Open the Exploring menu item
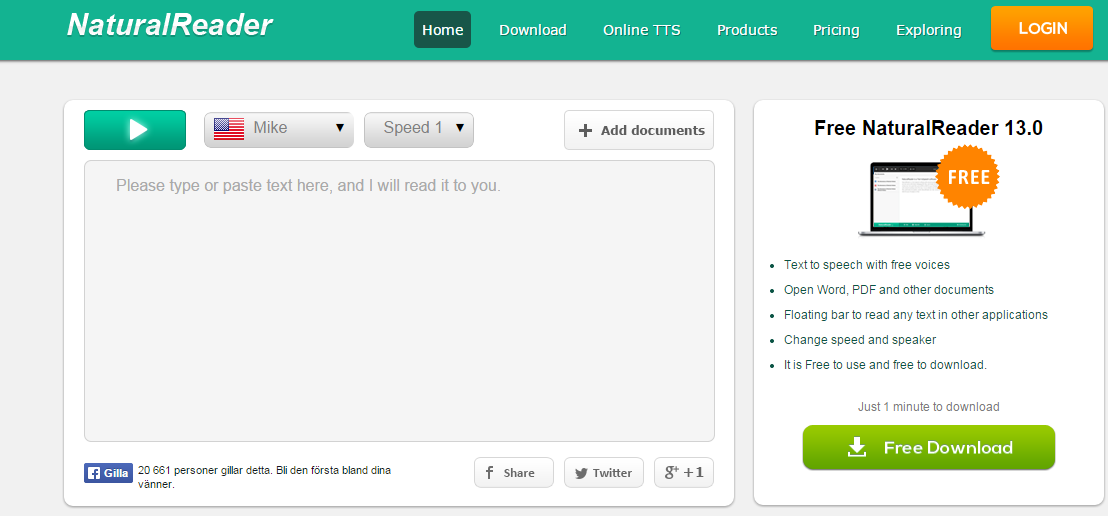The height and width of the screenshot is (516, 1108). (929, 30)
